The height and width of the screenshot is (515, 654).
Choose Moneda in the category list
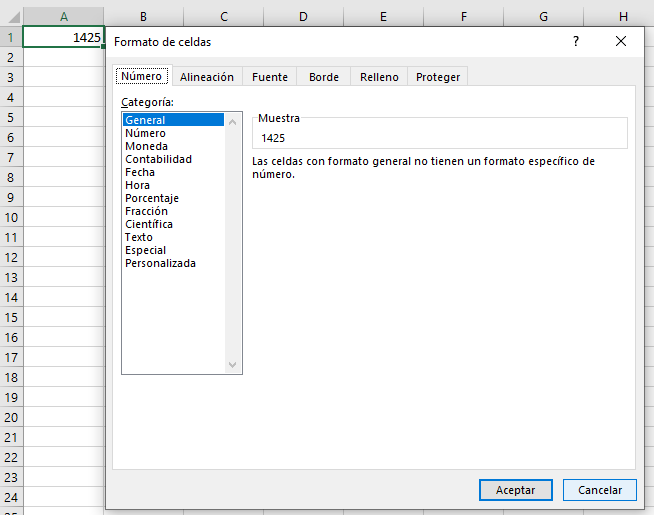pyautogui.click(x=146, y=146)
